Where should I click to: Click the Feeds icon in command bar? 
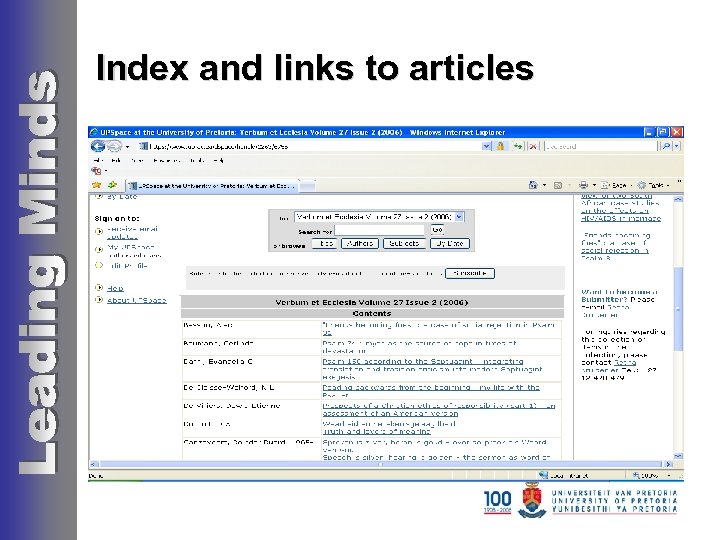click(x=558, y=186)
